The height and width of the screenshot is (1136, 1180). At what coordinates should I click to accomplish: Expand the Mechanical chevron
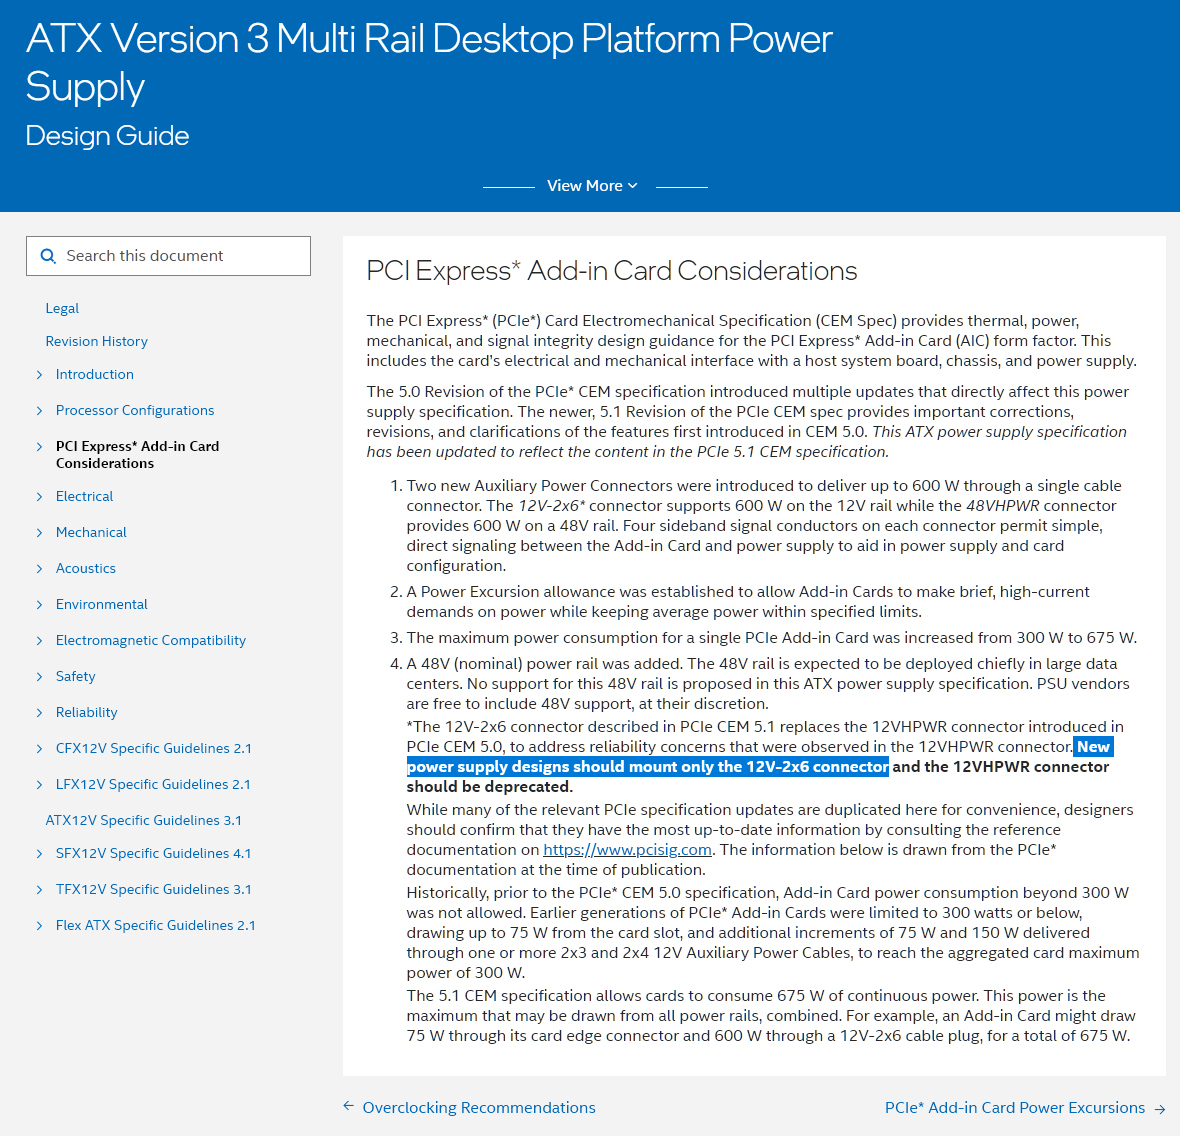pos(40,533)
